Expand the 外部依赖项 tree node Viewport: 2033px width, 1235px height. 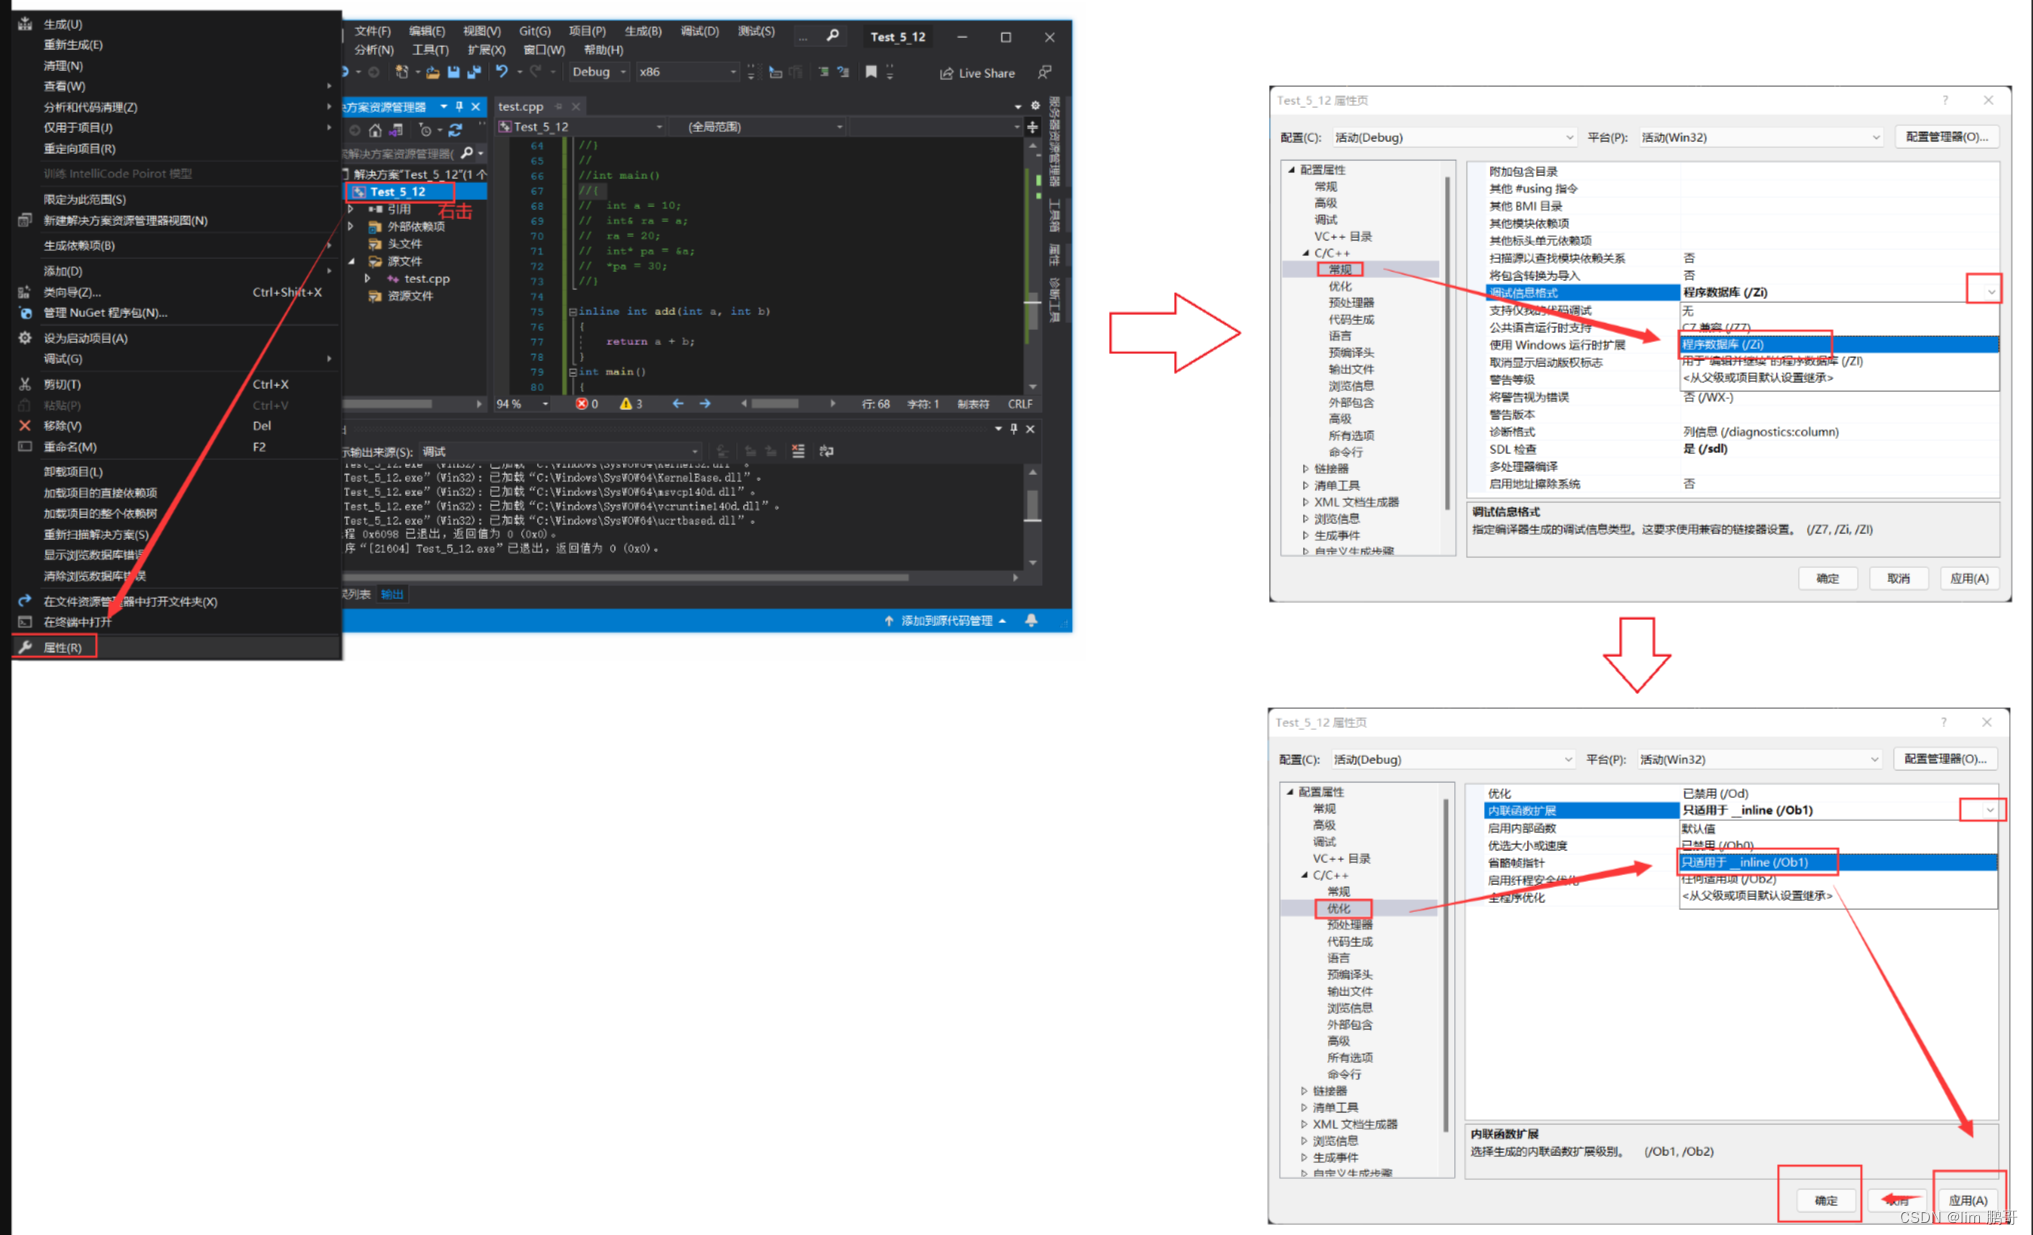[351, 227]
